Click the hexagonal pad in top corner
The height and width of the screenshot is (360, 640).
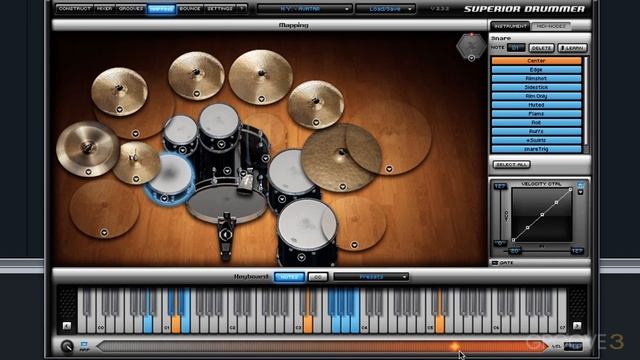471,46
